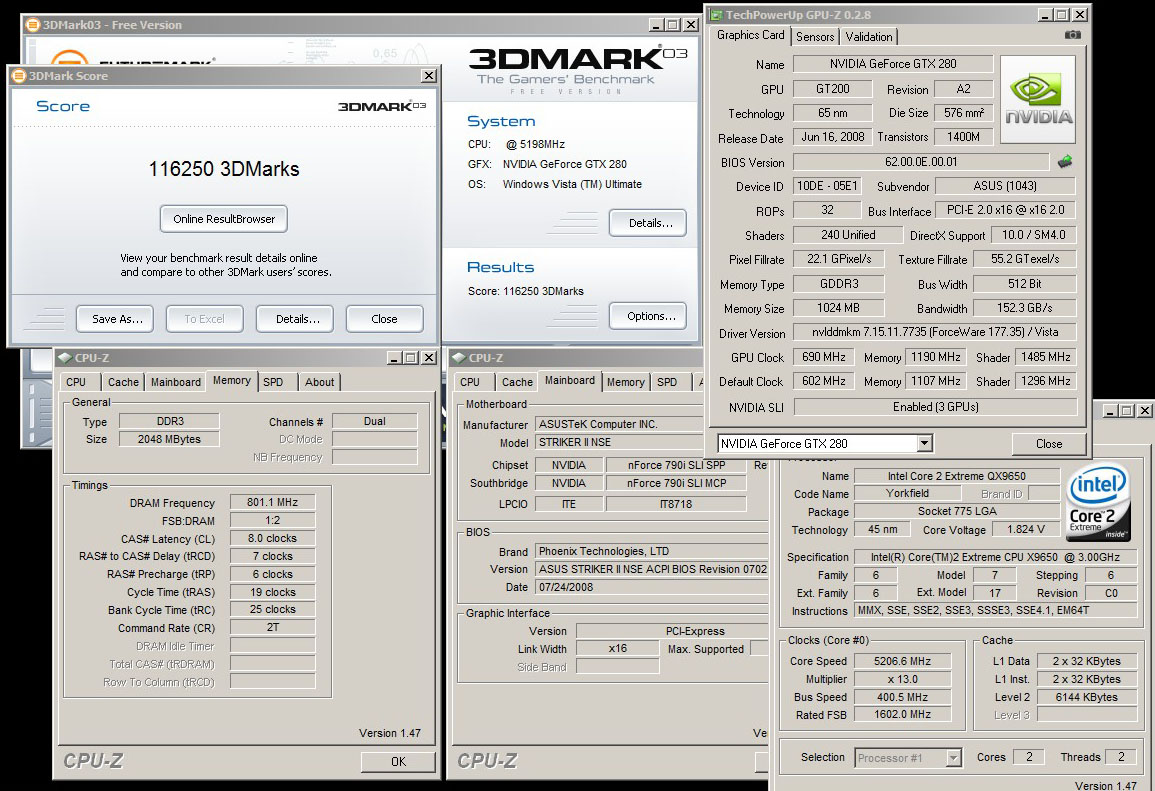Click the NVIDIA logo in GPU-Z
The height and width of the screenshot is (791, 1155).
(1038, 99)
